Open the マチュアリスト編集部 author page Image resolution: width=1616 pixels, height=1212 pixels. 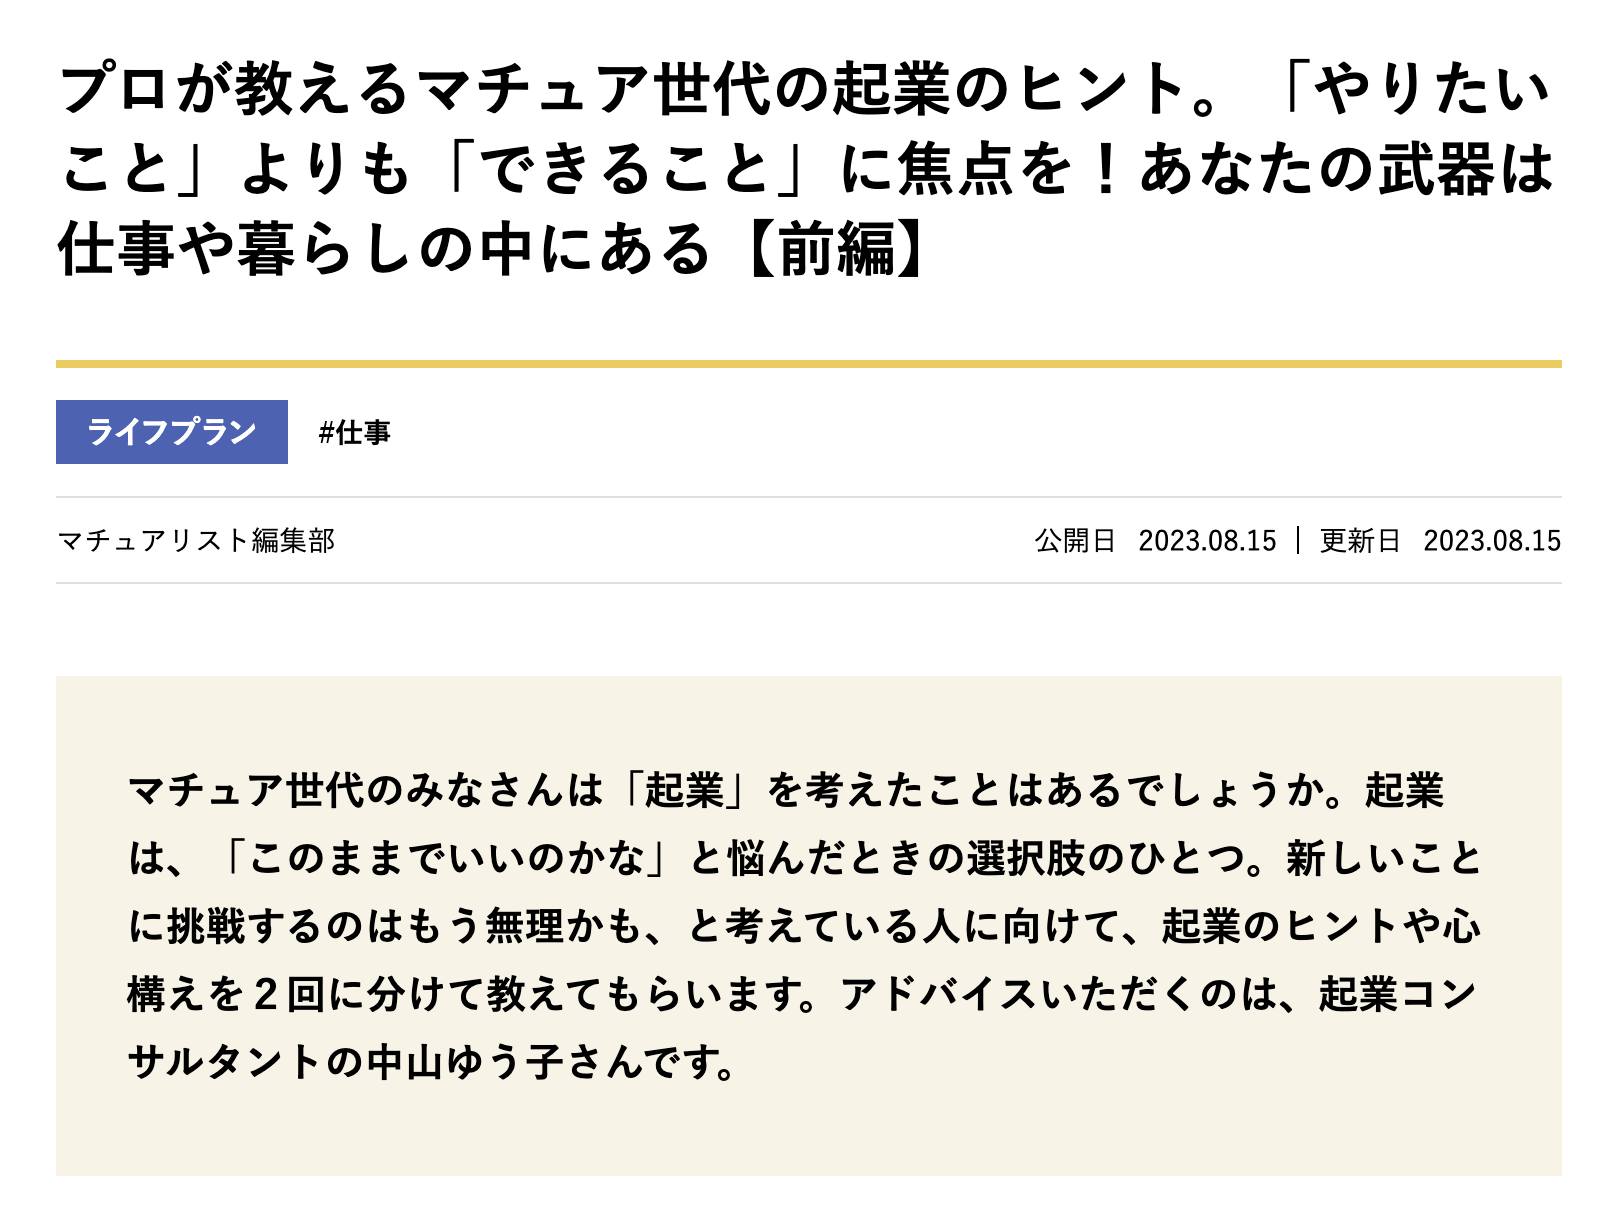coord(197,541)
